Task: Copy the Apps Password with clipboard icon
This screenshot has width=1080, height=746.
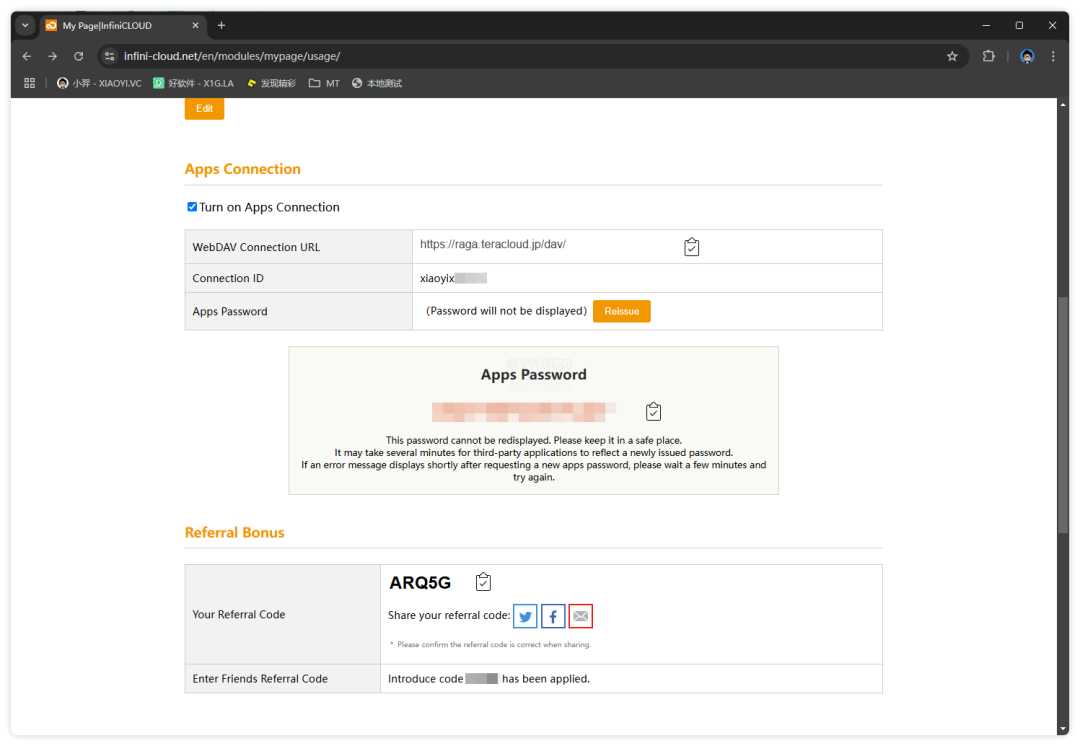Action: (653, 411)
